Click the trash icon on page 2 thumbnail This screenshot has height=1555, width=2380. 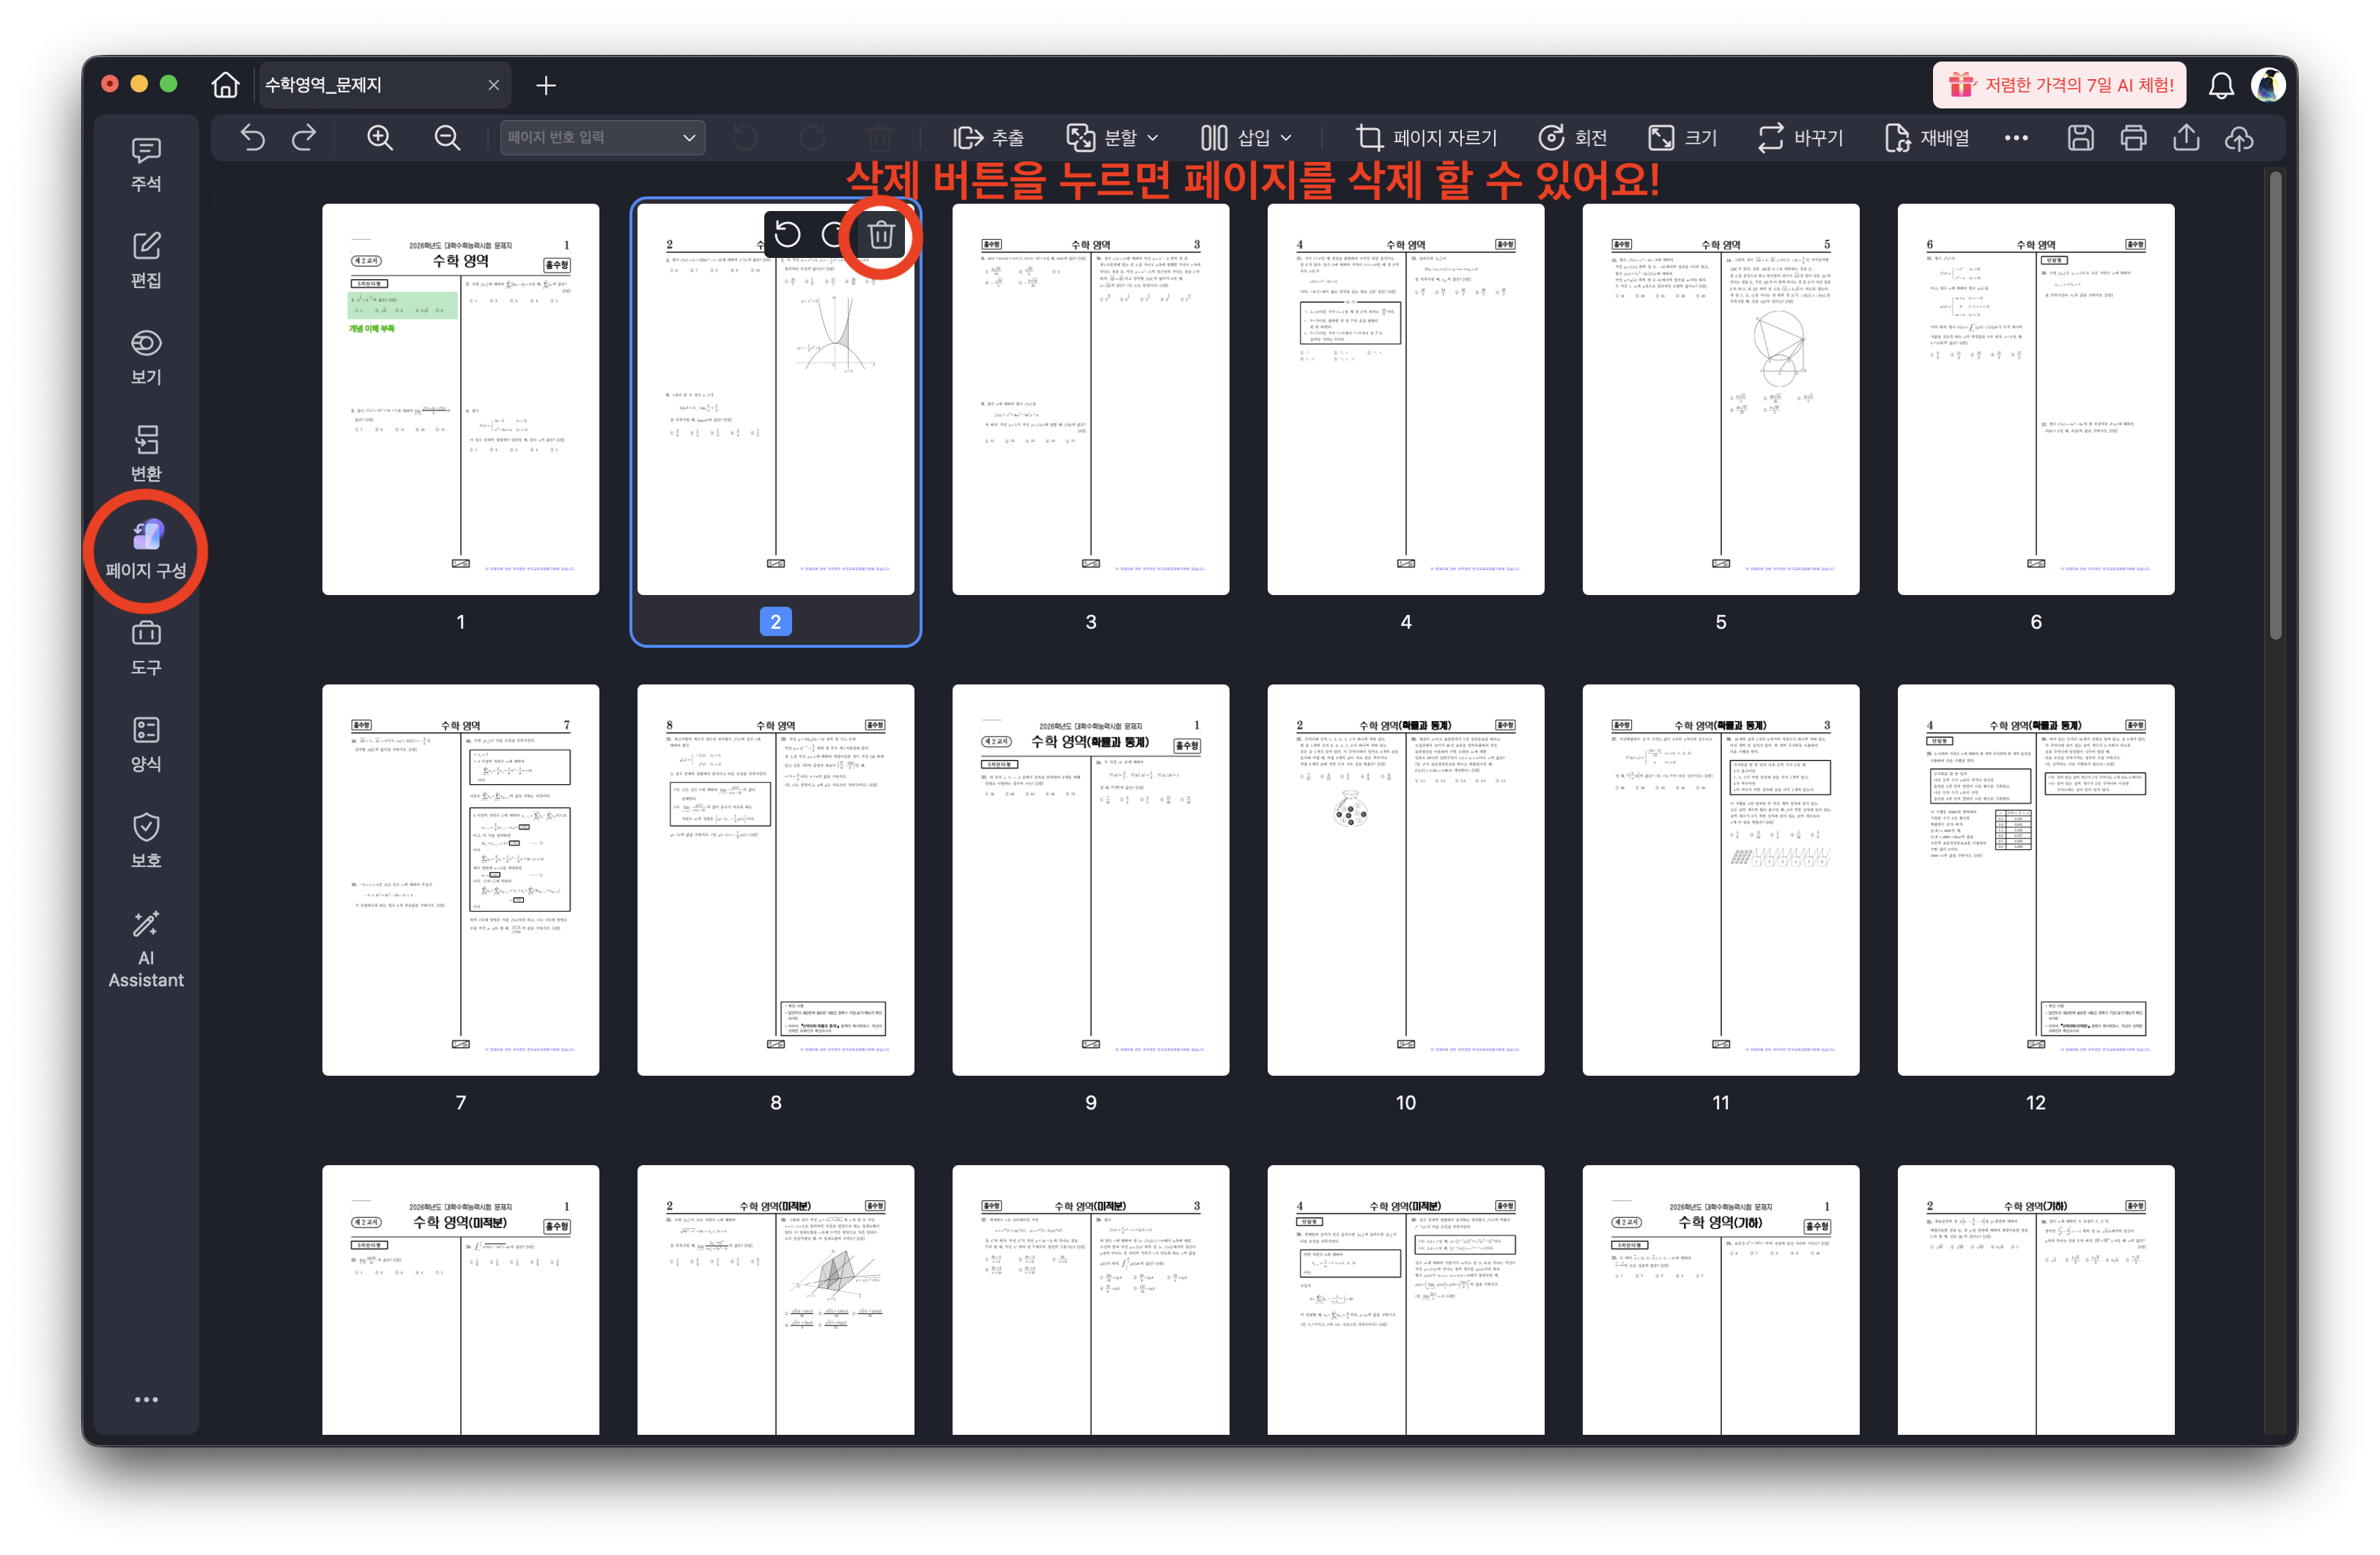point(880,235)
